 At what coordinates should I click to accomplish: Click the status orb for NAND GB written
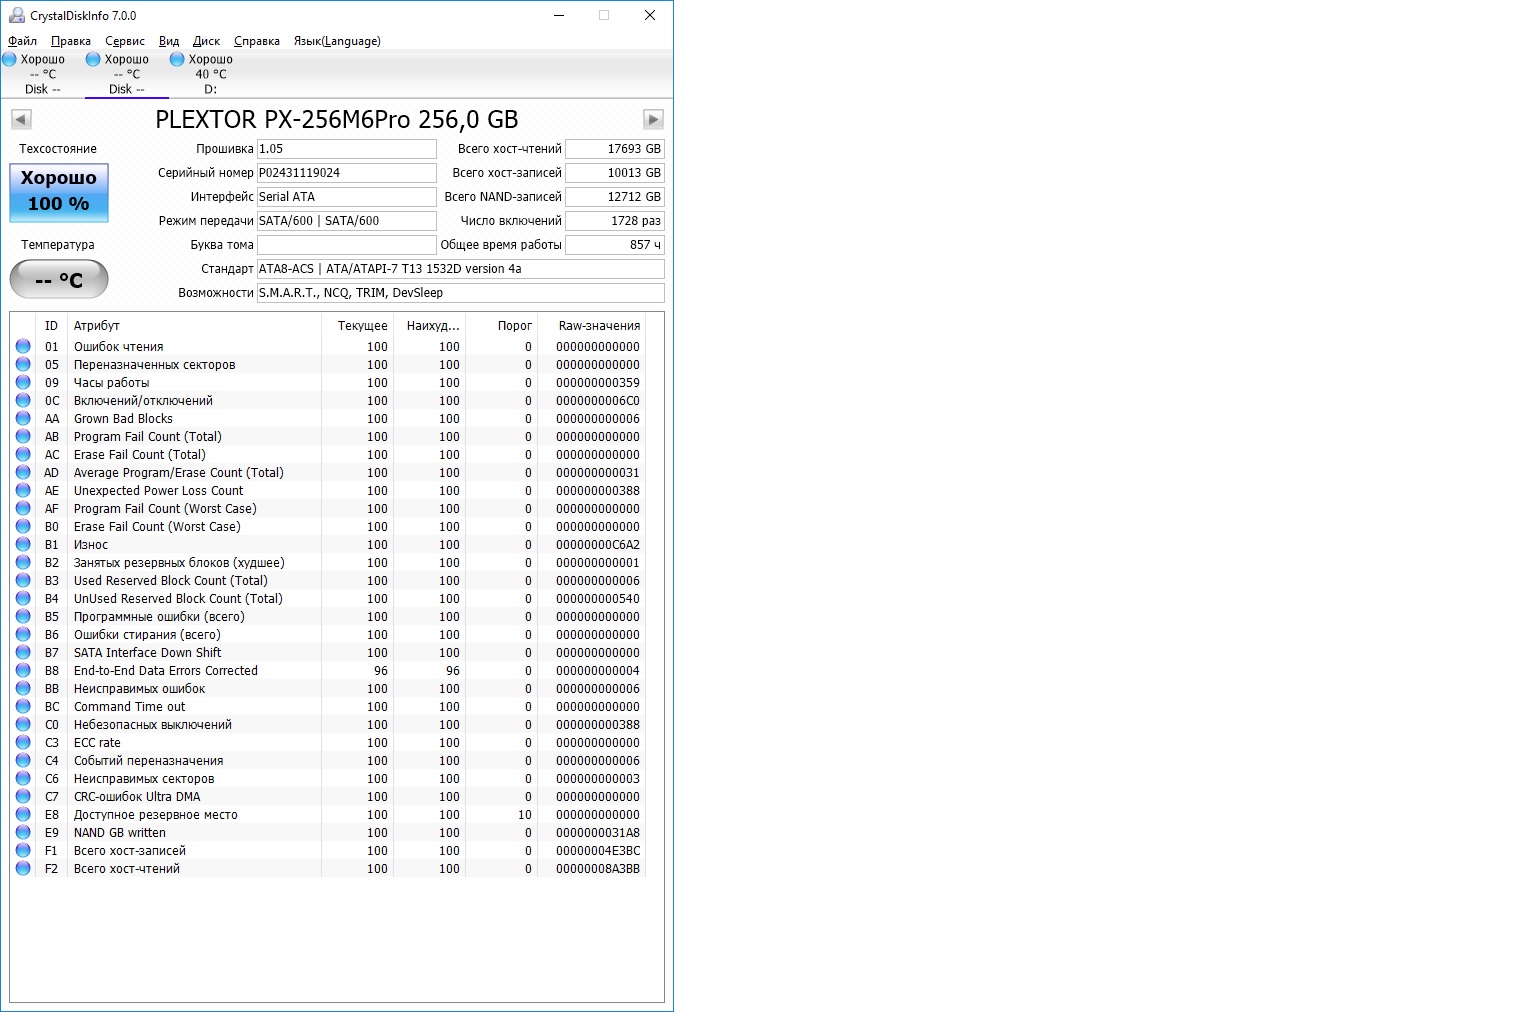23,832
